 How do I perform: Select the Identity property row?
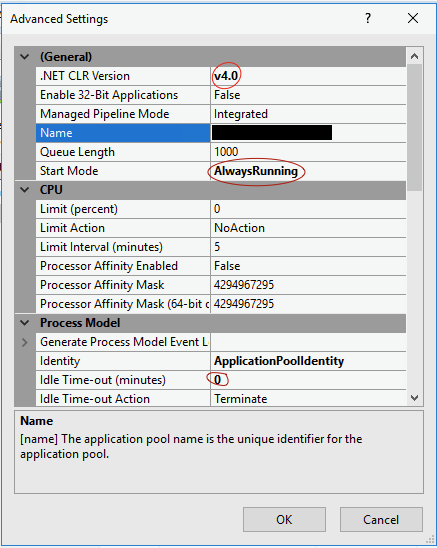click(221, 361)
